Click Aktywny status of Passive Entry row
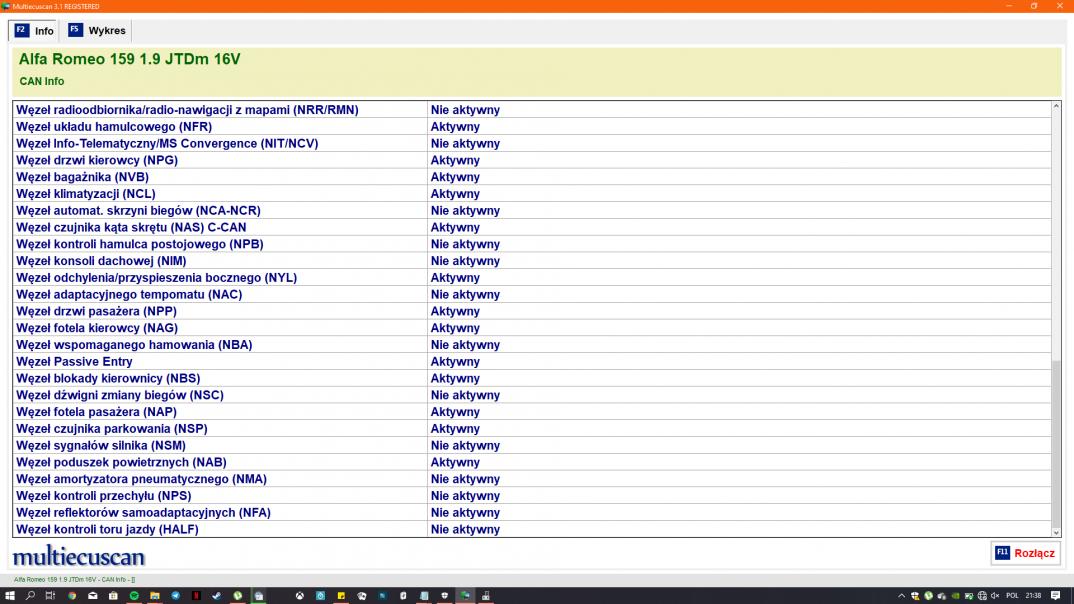The width and height of the screenshot is (1074, 604). pyautogui.click(x=455, y=362)
